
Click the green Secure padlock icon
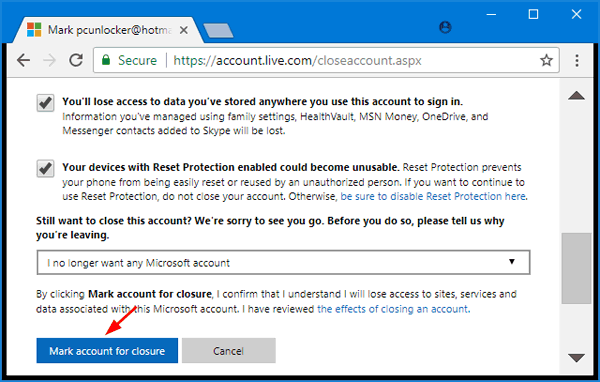[106, 60]
